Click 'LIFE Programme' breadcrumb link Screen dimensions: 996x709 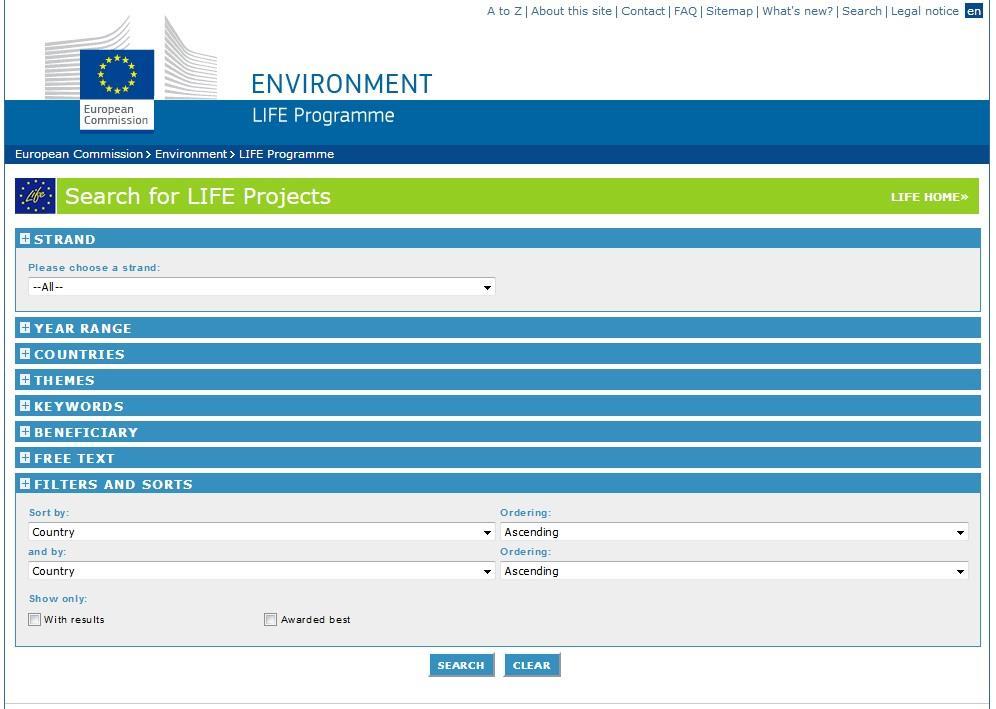coord(286,154)
